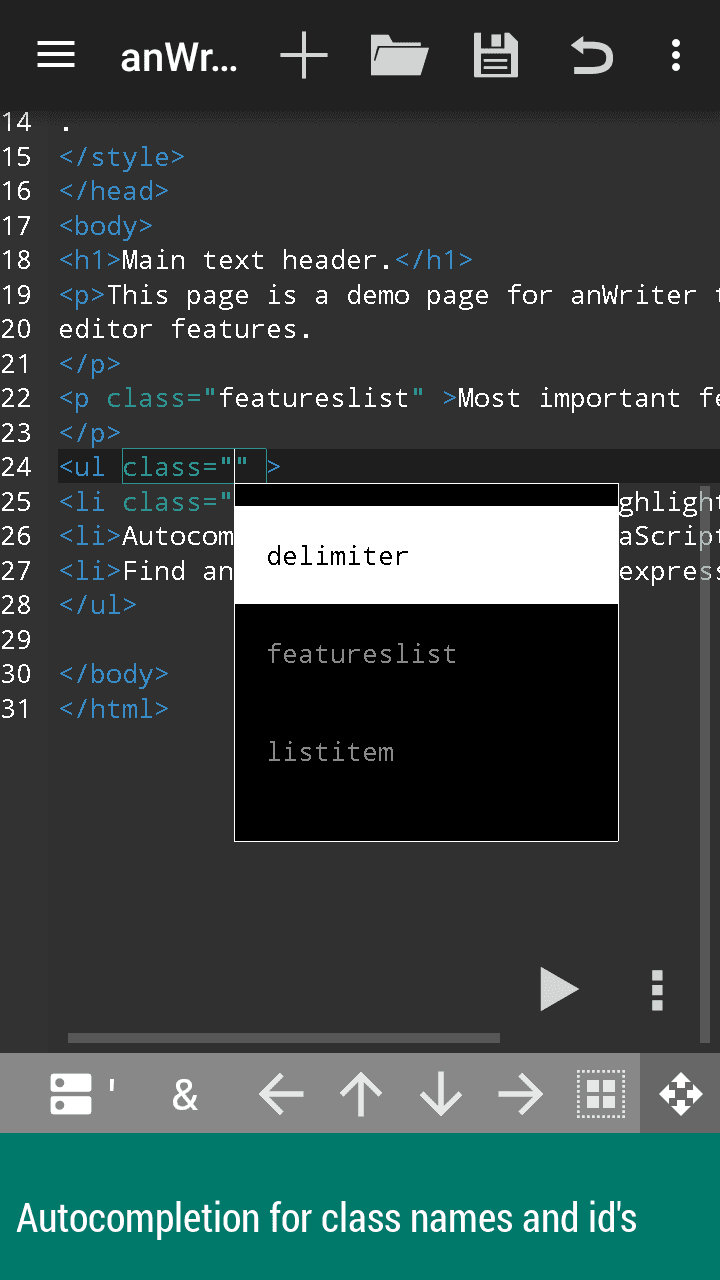720x1280 pixels.
Task: Move cursor down with arrow key
Action: (x=441, y=1095)
